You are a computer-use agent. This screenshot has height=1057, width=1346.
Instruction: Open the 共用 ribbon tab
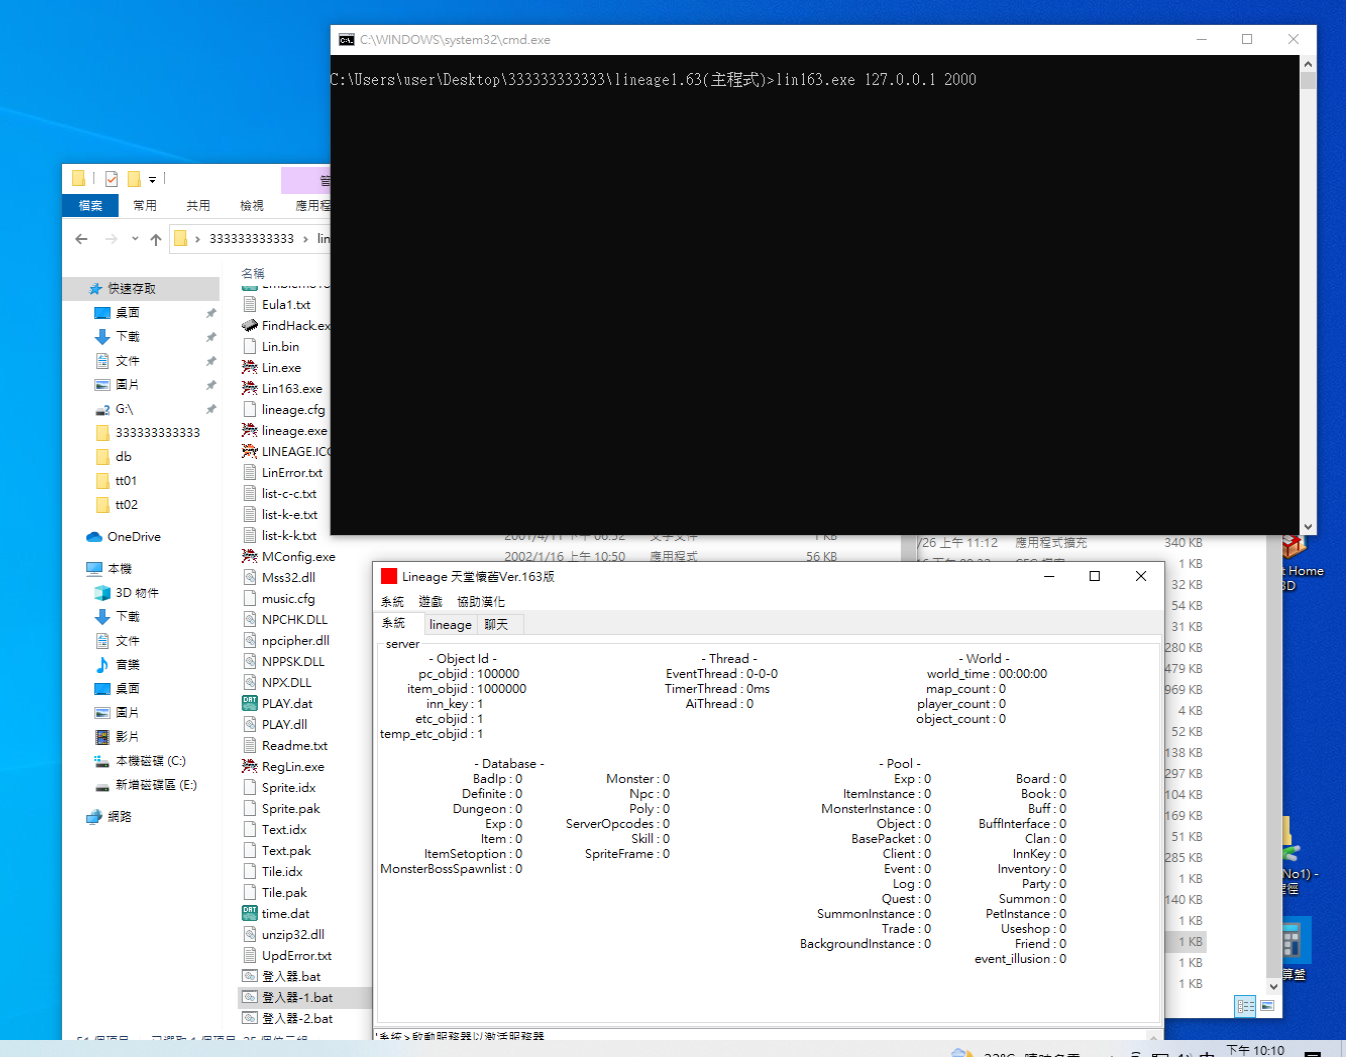198,205
